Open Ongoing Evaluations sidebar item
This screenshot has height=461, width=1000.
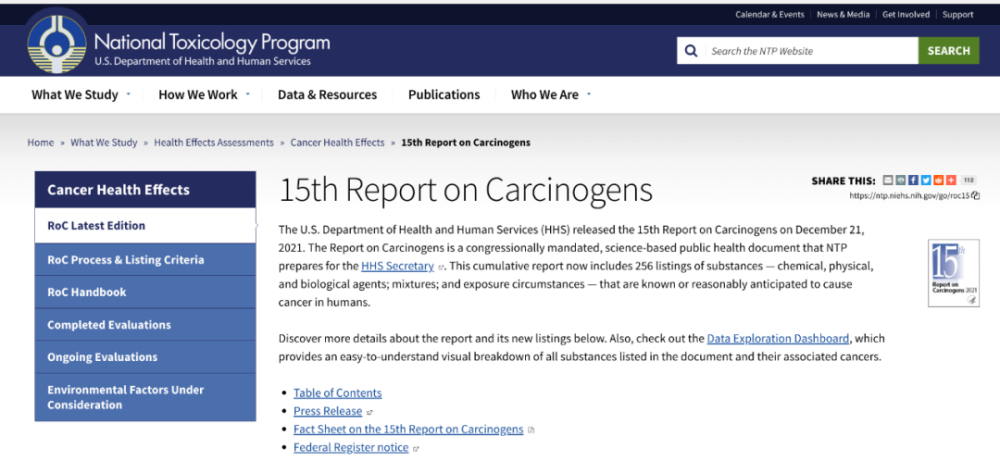coord(145,357)
